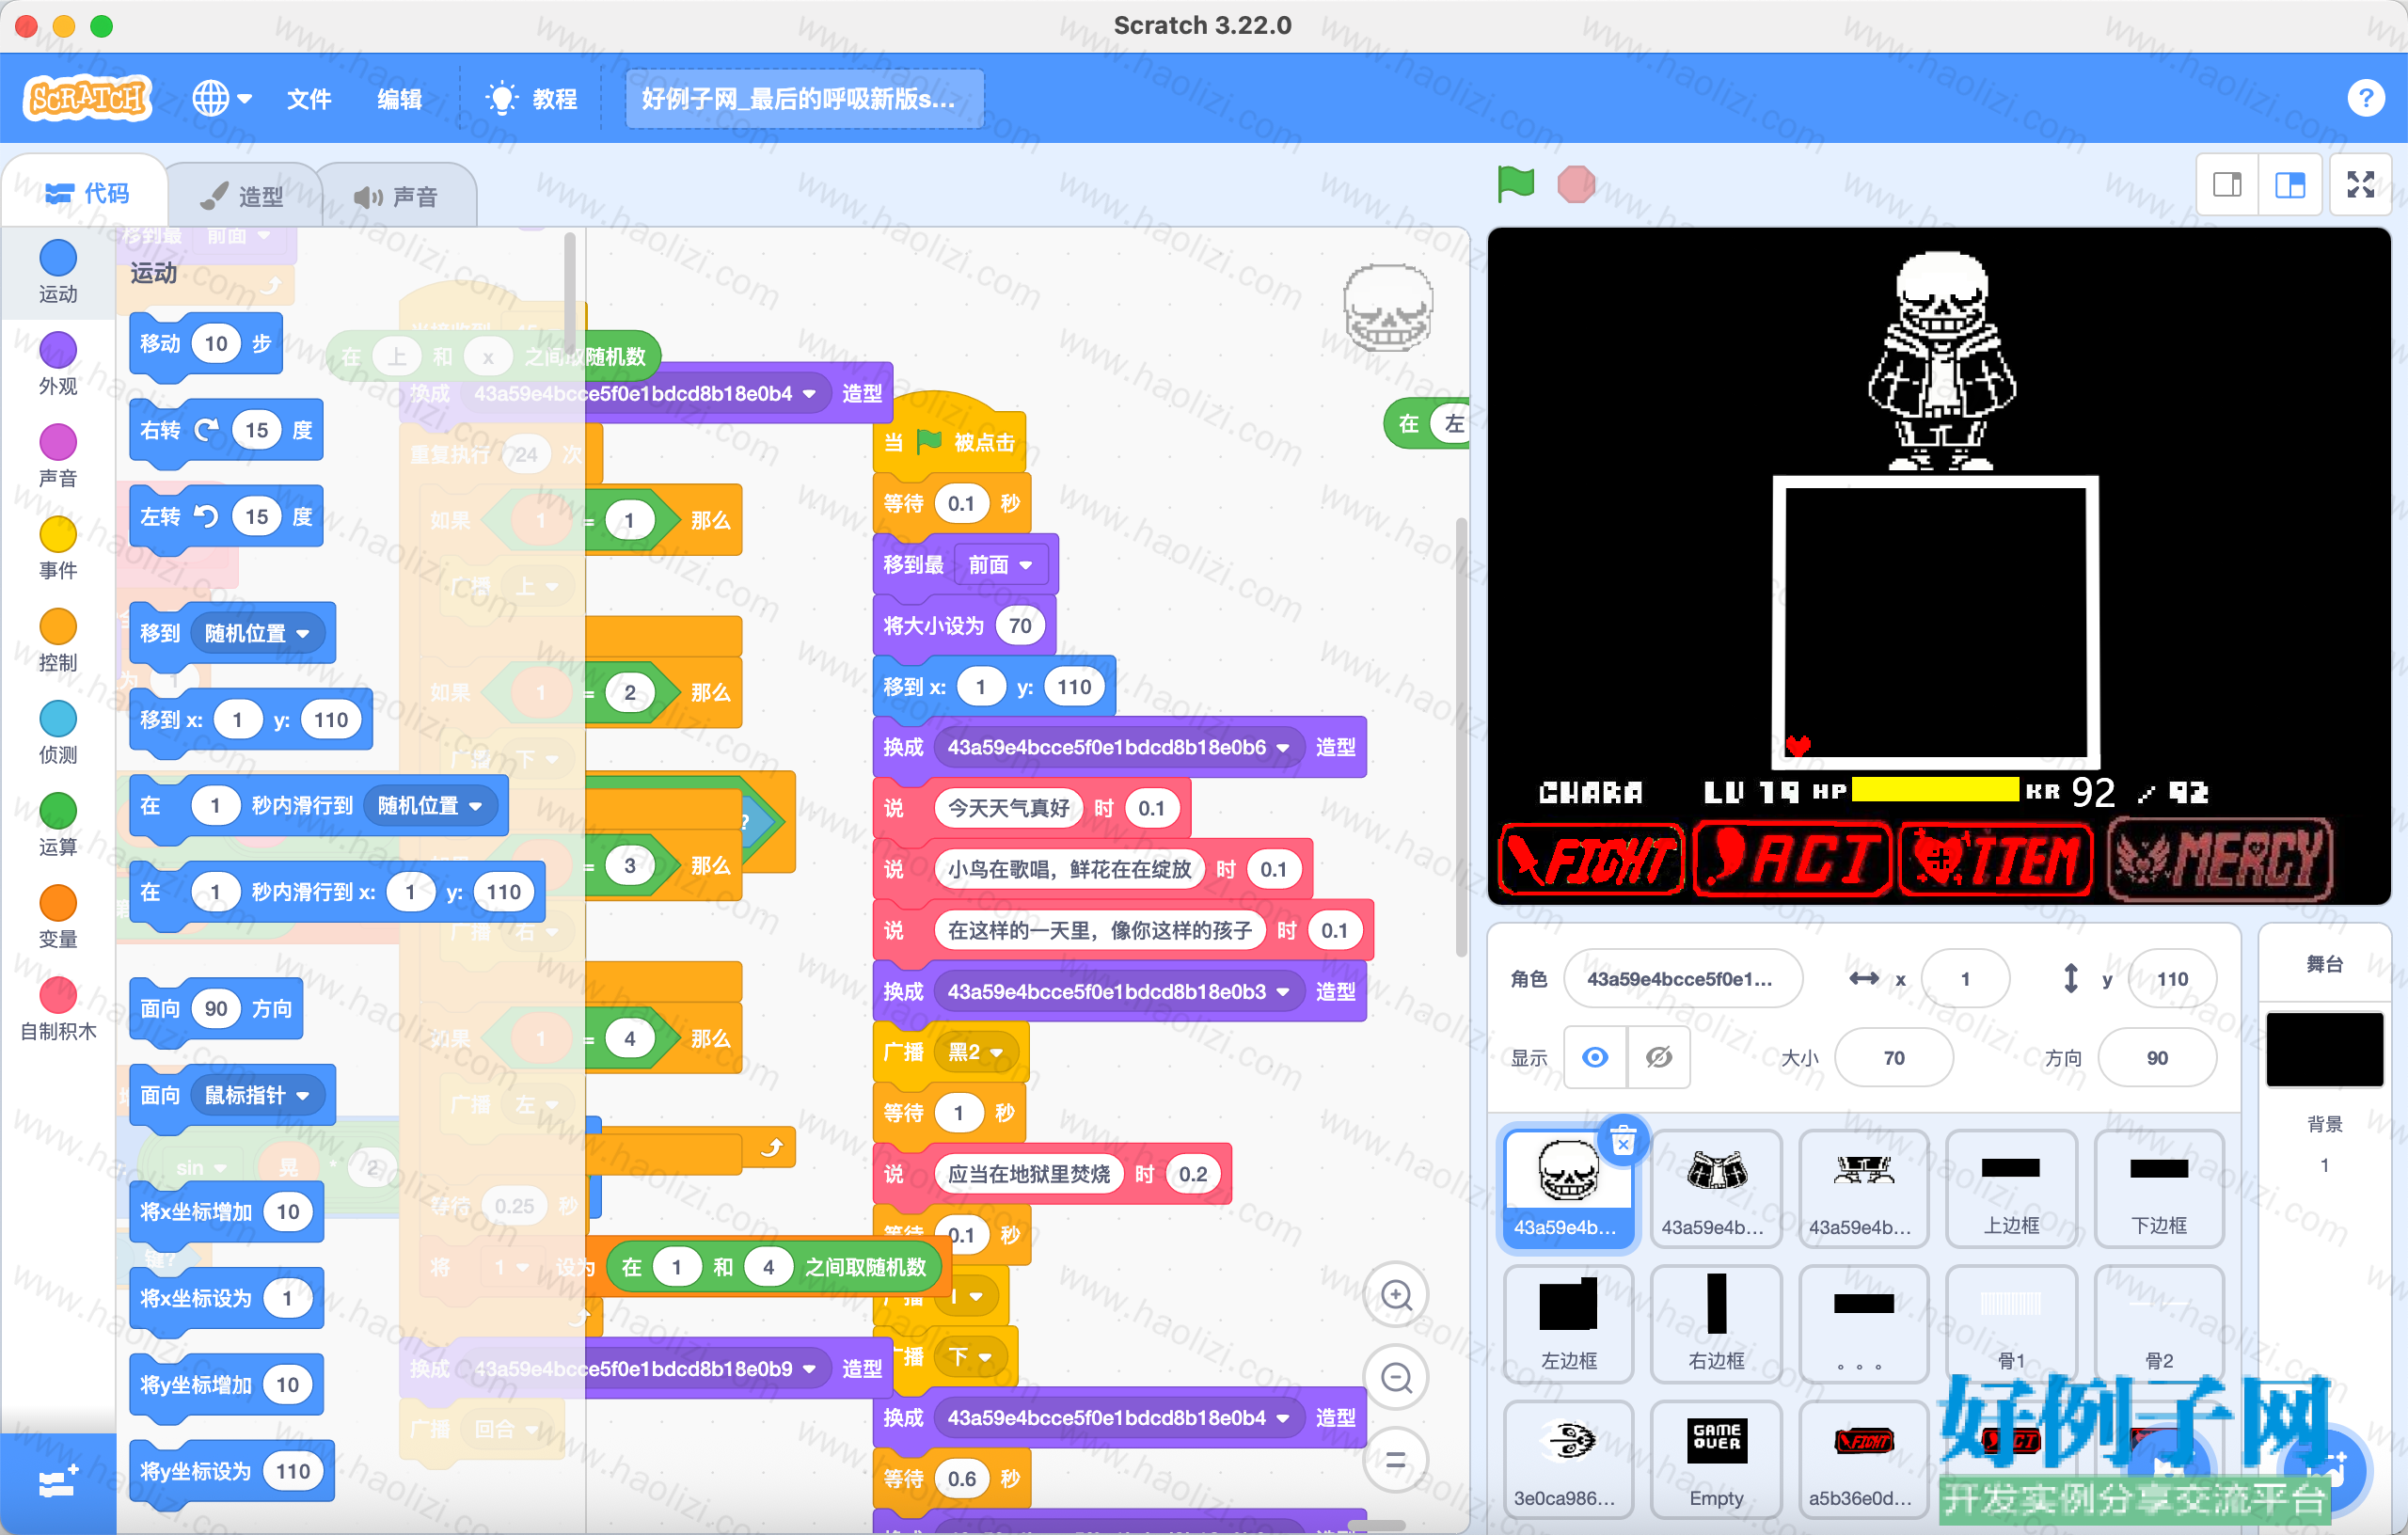Switch to small stage layout
Viewport: 2408px width, 1535px height.
click(2227, 184)
